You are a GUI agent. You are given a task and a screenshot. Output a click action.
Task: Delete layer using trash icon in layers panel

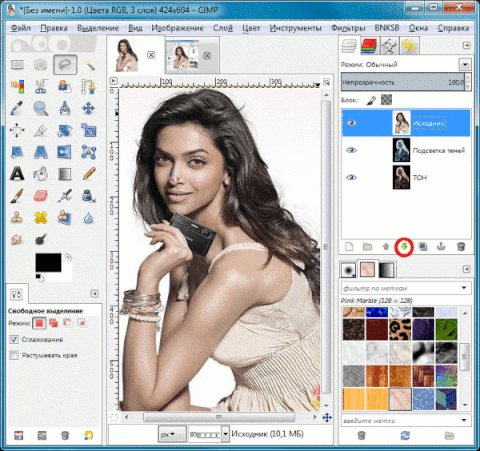pyautogui.click(x=461, y=247)
